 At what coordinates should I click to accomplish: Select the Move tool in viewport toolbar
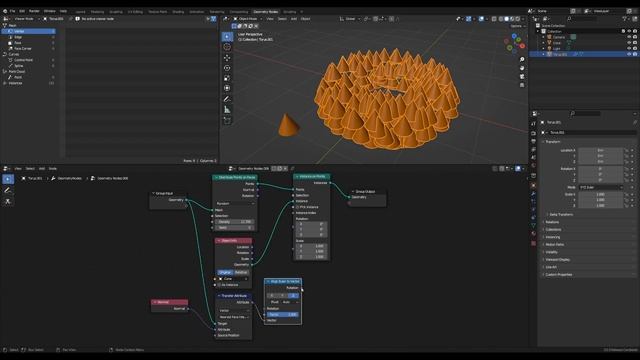pos(227,58)
